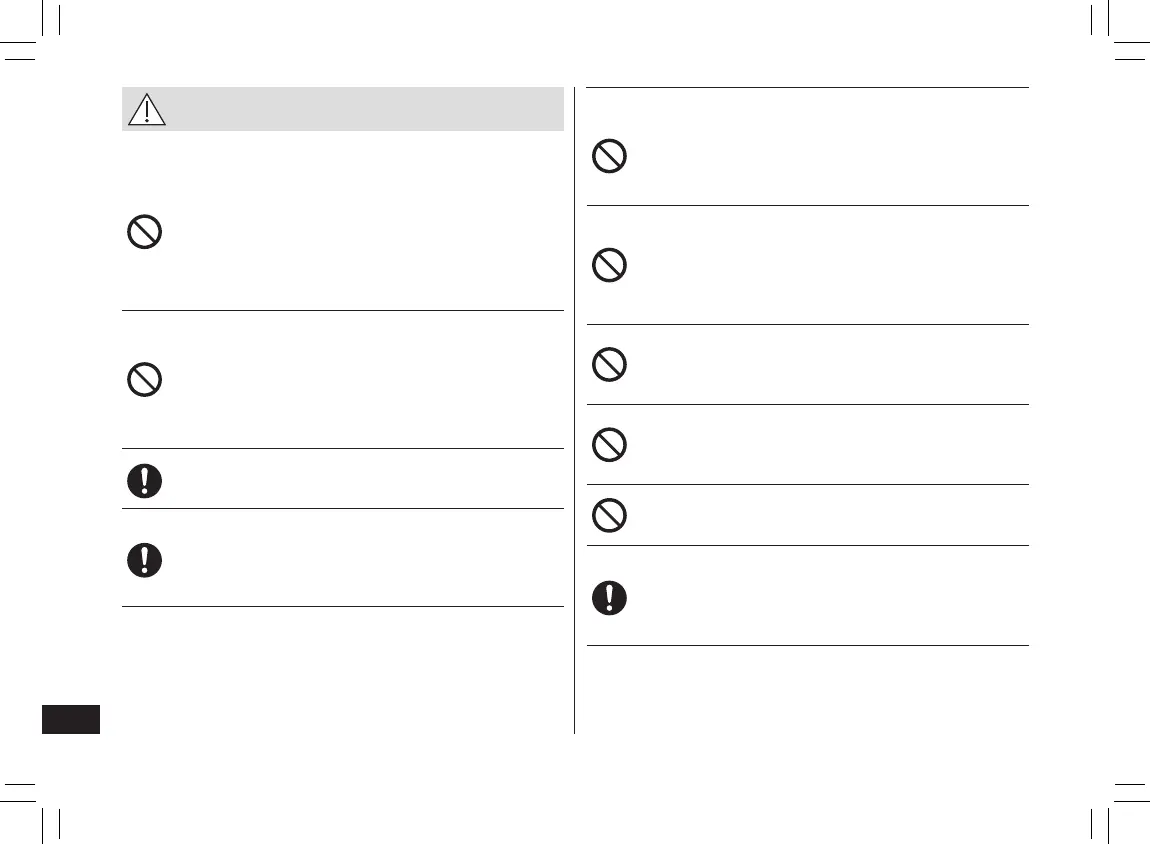Click the first prohibition icon in right column

pos(610,156)
